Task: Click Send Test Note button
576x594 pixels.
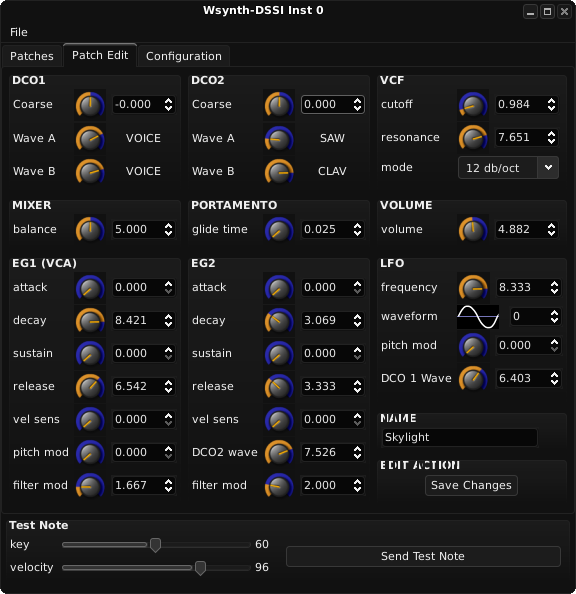Action: click(x=423, y=556)
